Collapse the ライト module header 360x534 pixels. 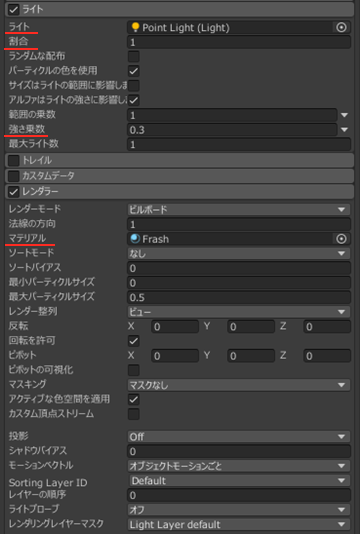179,10
